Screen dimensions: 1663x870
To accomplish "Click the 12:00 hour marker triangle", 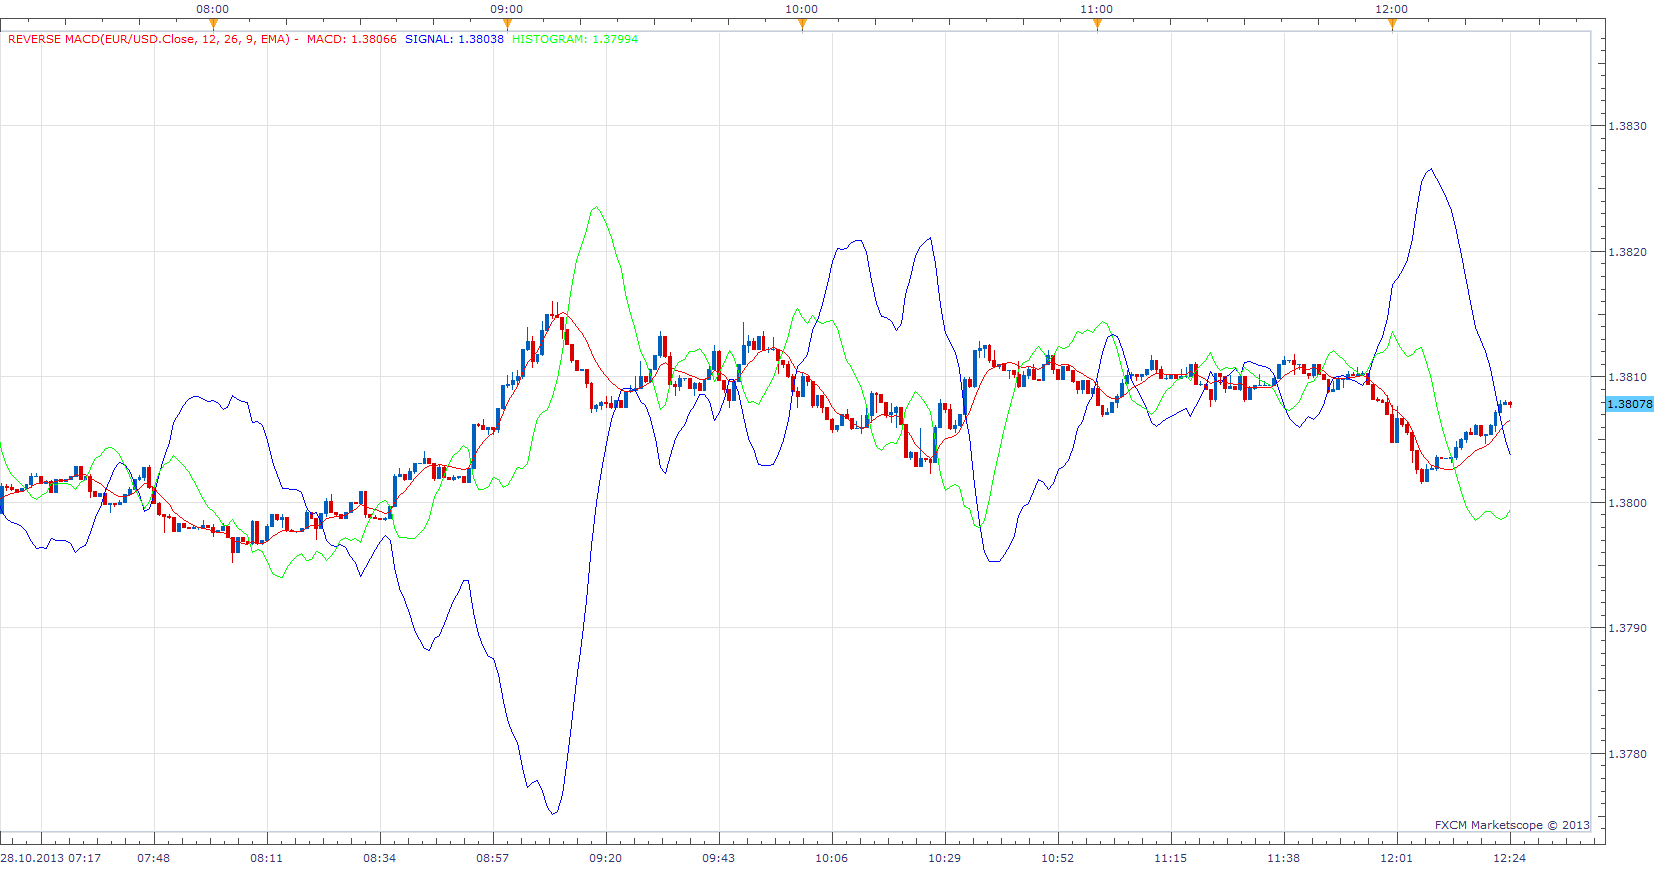I will pos(1392,24).
